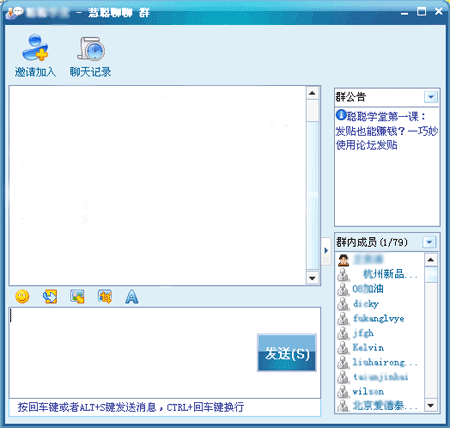The image size is (450, 428).
Task: Open the smiley emoticon picker
Action: [x=22, y=296]
